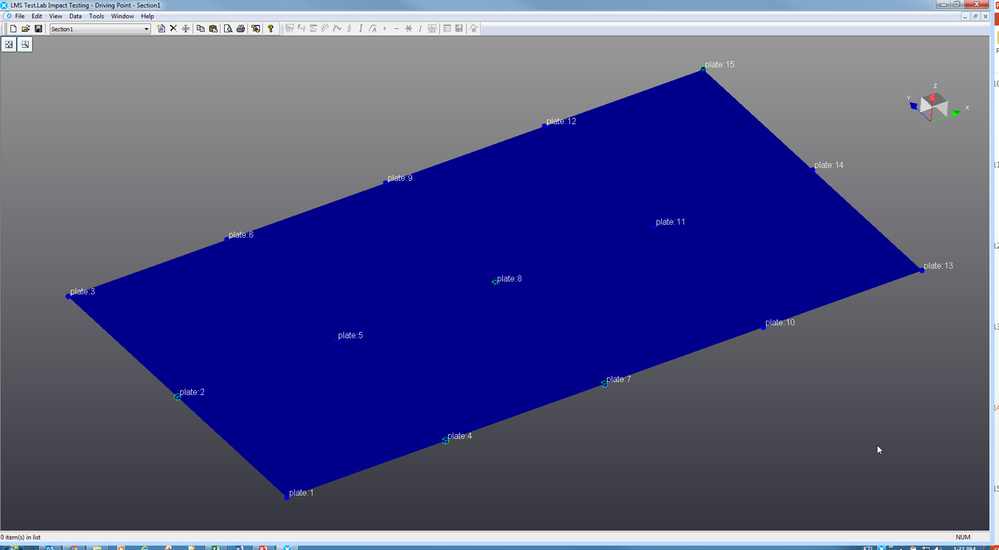The height and width of the screenshot is (550, 999).
Task: Click the yellow Help question mark icon
Action: pos(270,29)
